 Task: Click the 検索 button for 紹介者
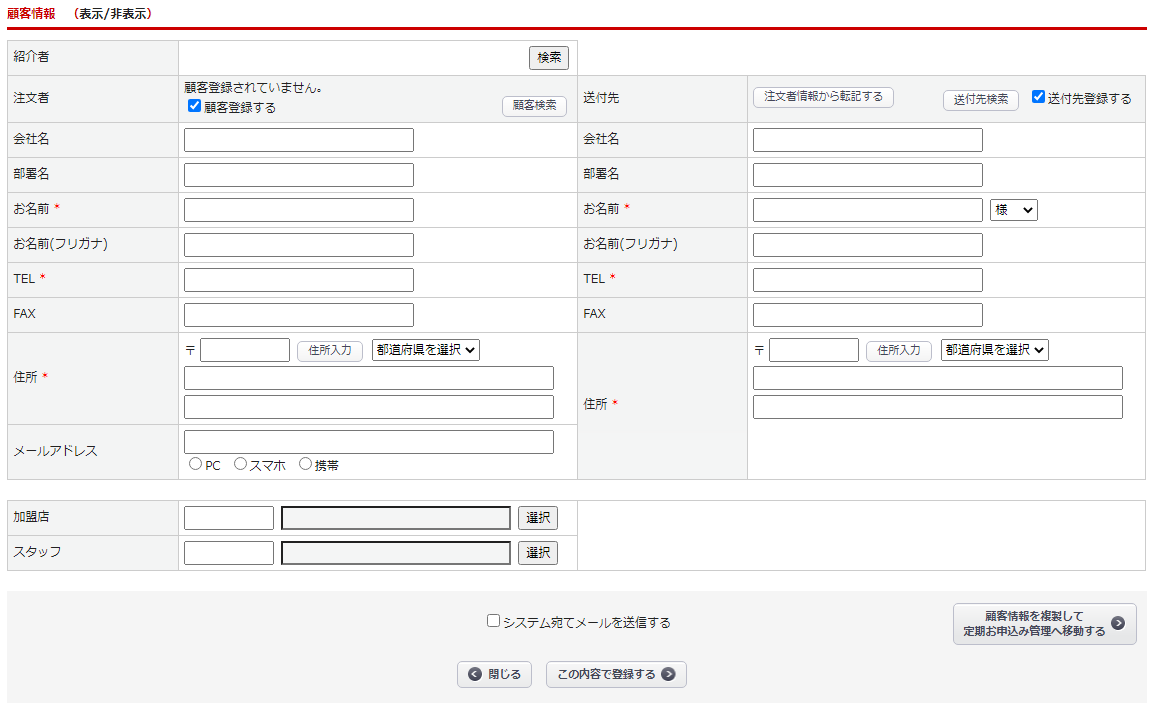click(548, 58)
